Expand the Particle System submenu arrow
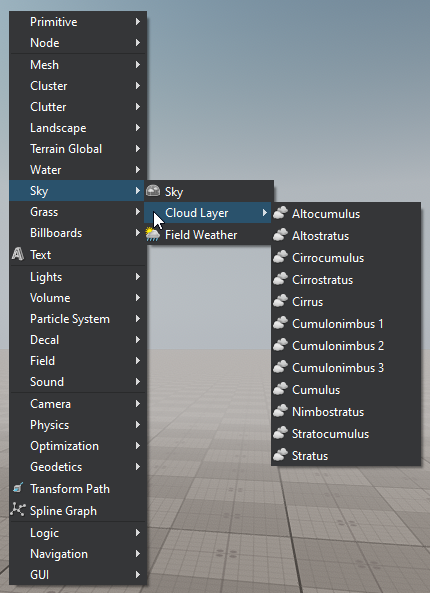Image resolution: width=430 pixels, height=593 pixels. click(138, 319)
